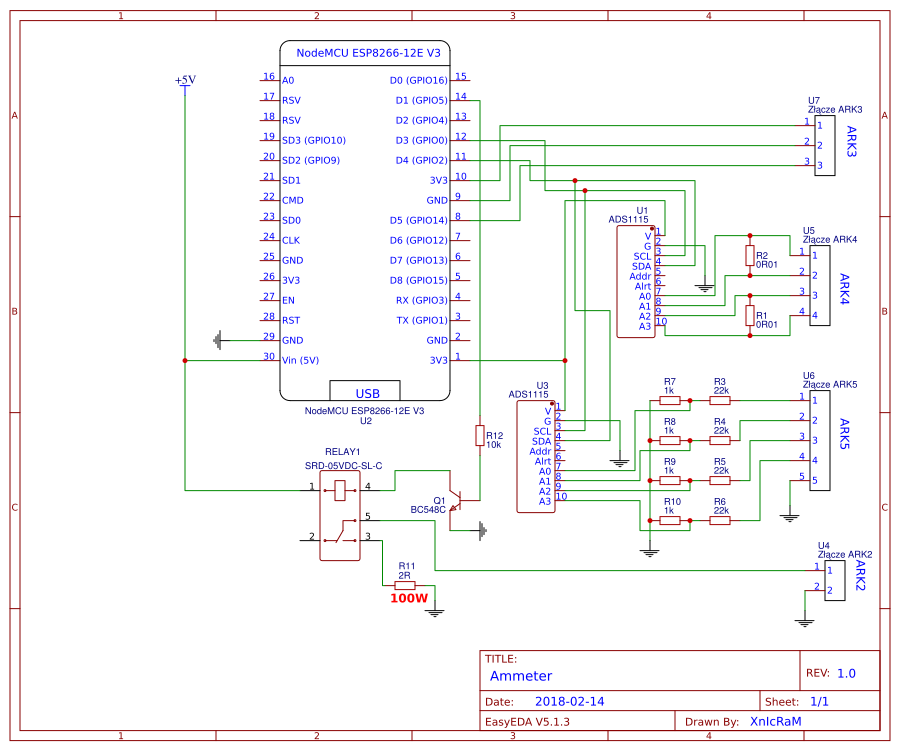Click the ARK2 connector U4

833,580
